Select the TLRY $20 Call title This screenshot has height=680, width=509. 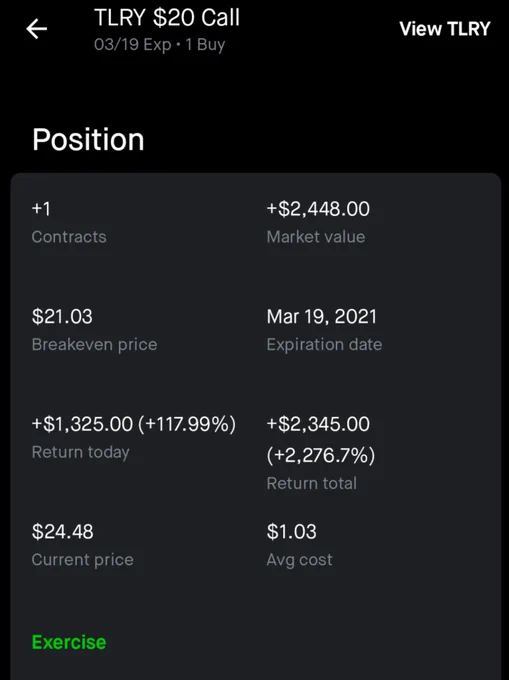click(167, 18)
